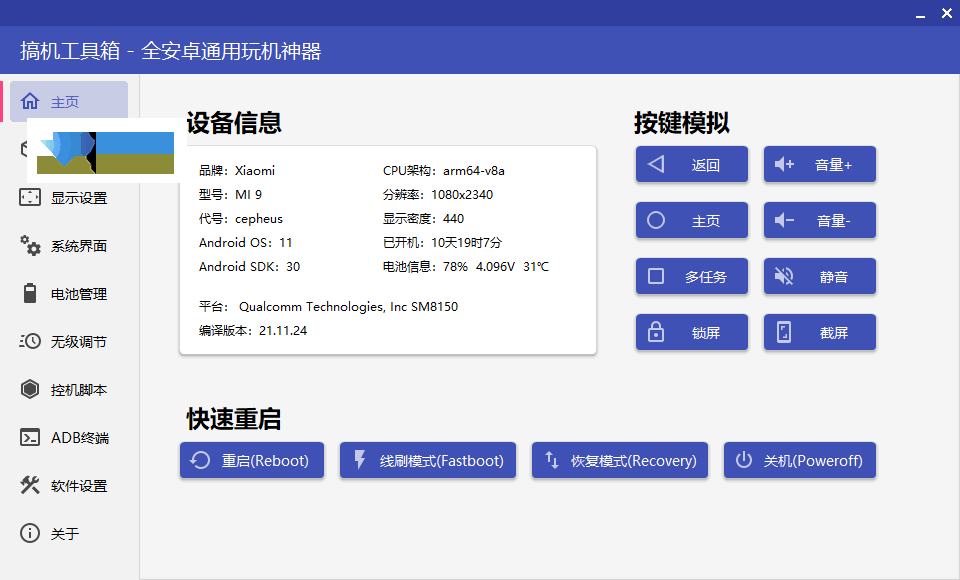Click the gears icon for 系统界面
The height and width of the screenshot is (580, 960).
point(30,245)
